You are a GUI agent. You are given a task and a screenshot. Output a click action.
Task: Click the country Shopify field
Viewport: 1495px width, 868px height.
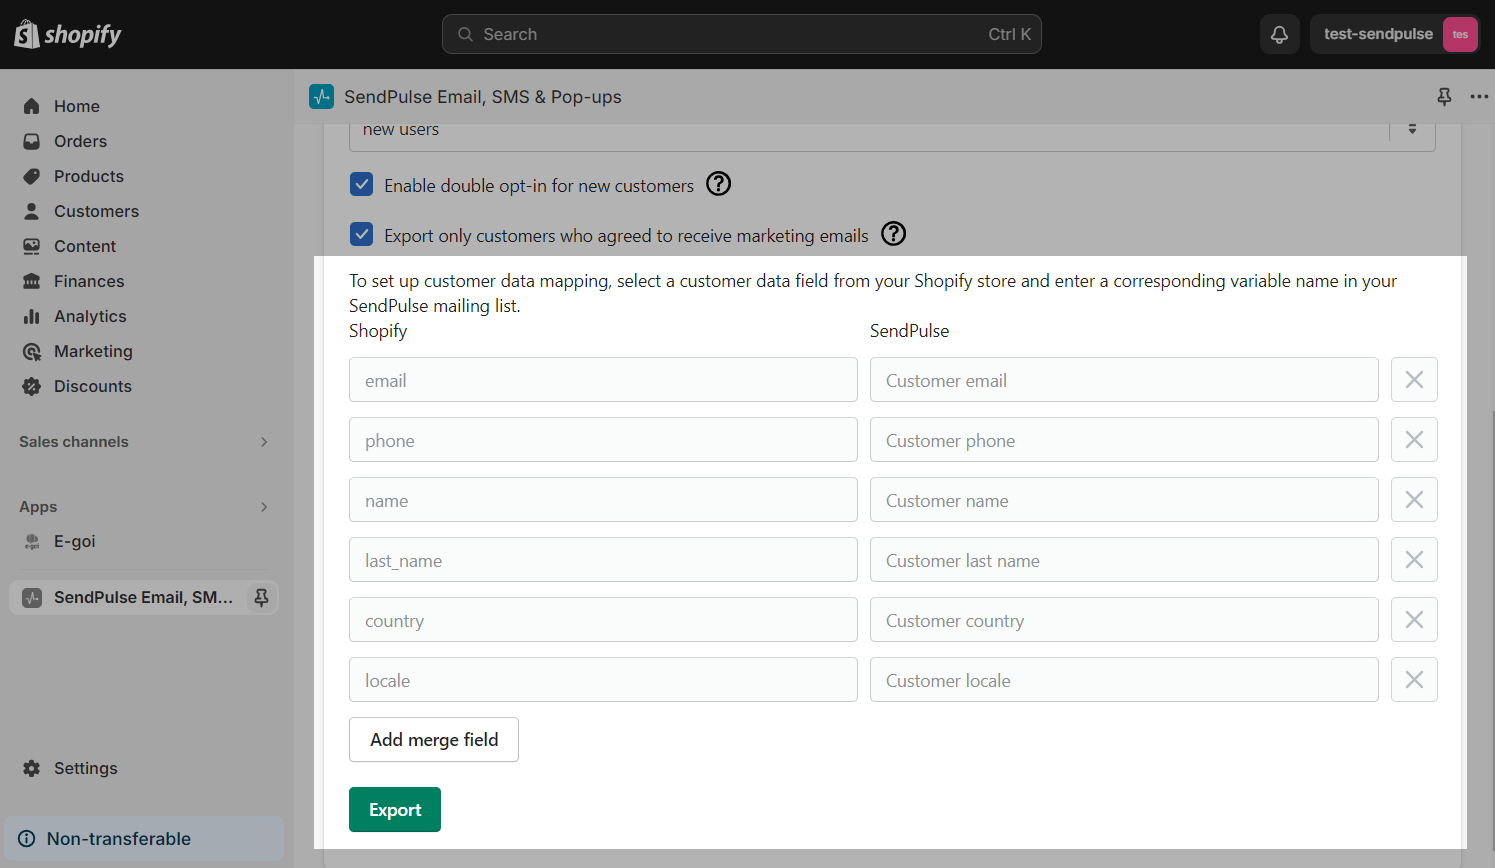pyautogui.click(x=603, y=620)
